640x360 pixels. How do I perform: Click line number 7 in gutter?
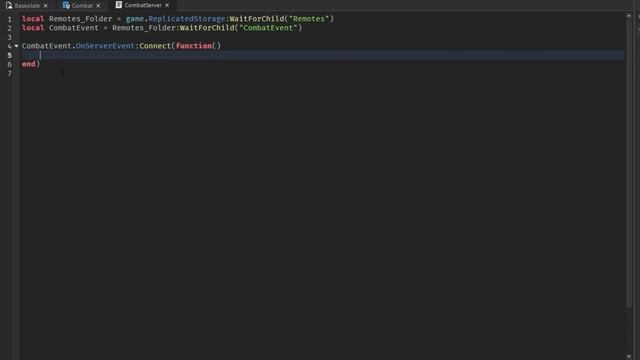(9, 73)
